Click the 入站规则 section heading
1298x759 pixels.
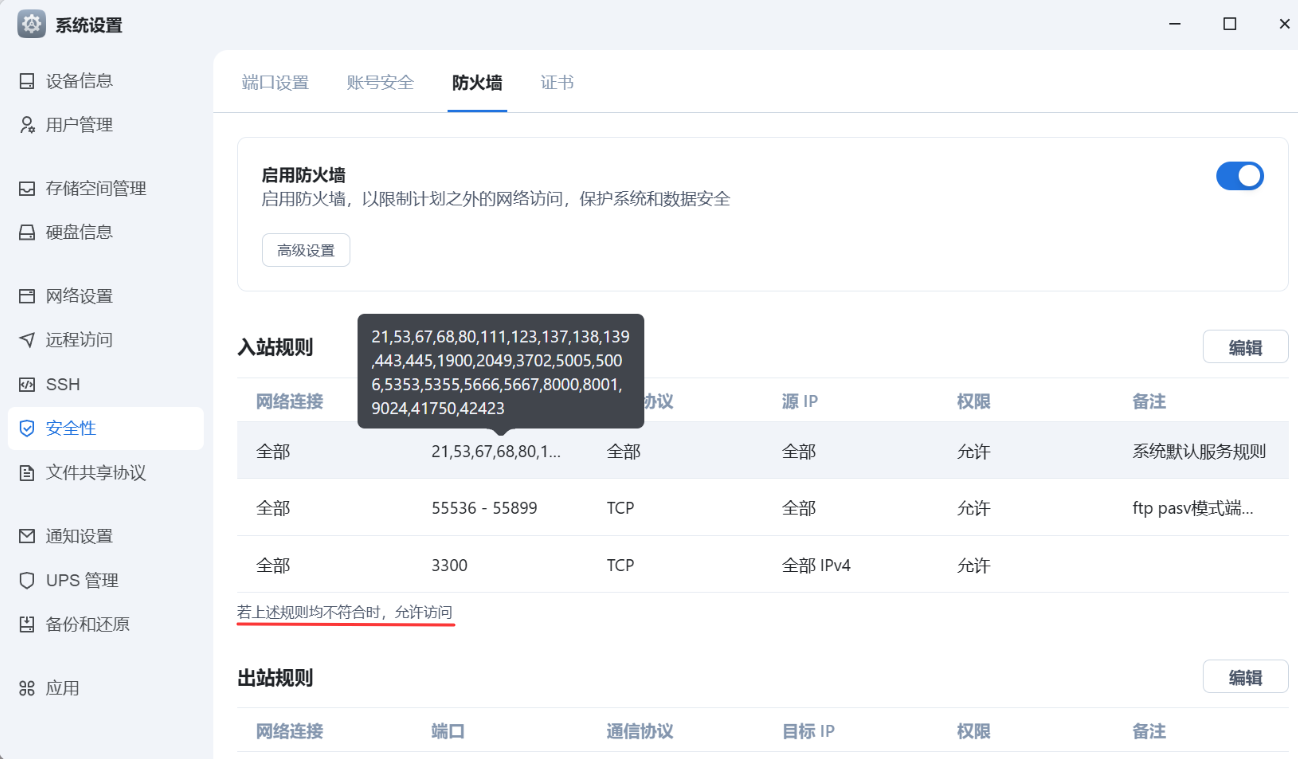pos(275,348)
